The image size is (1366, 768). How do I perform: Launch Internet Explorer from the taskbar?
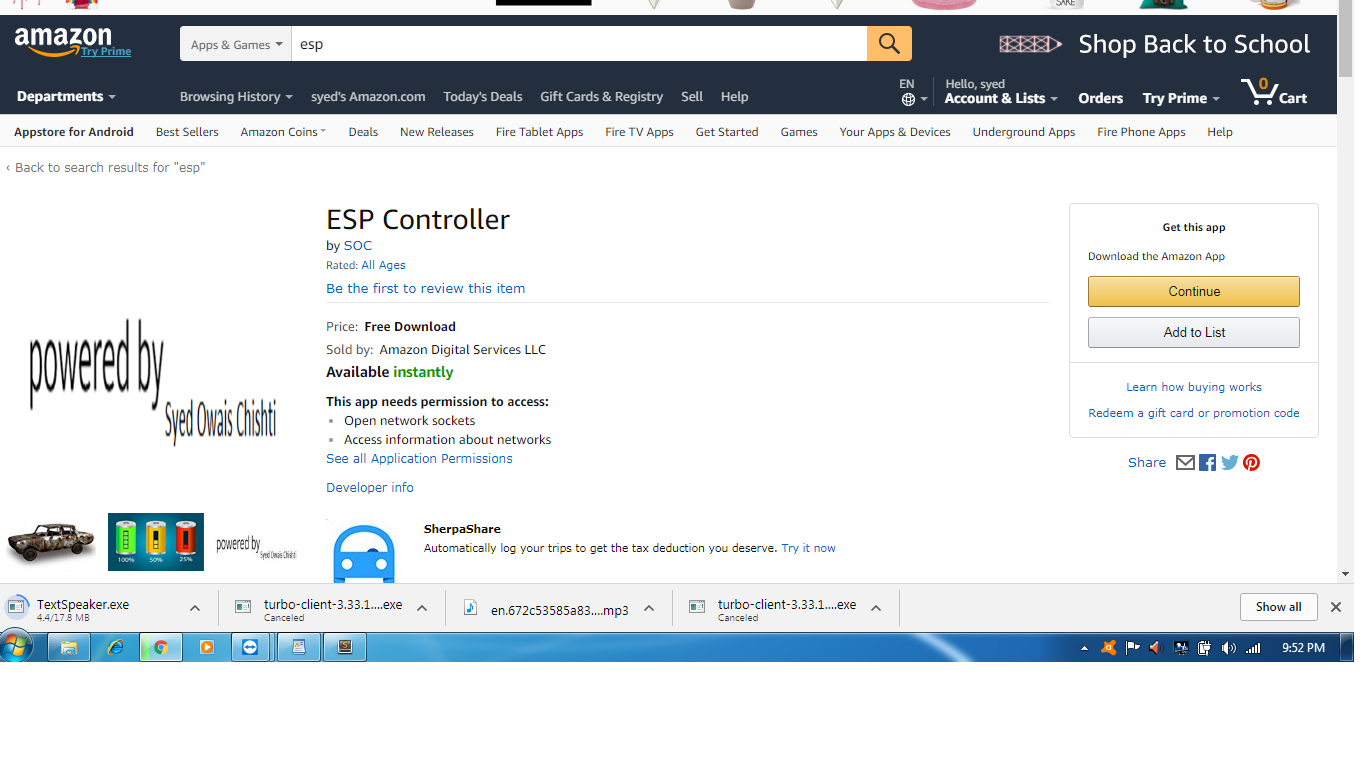[x=115, y=647]
